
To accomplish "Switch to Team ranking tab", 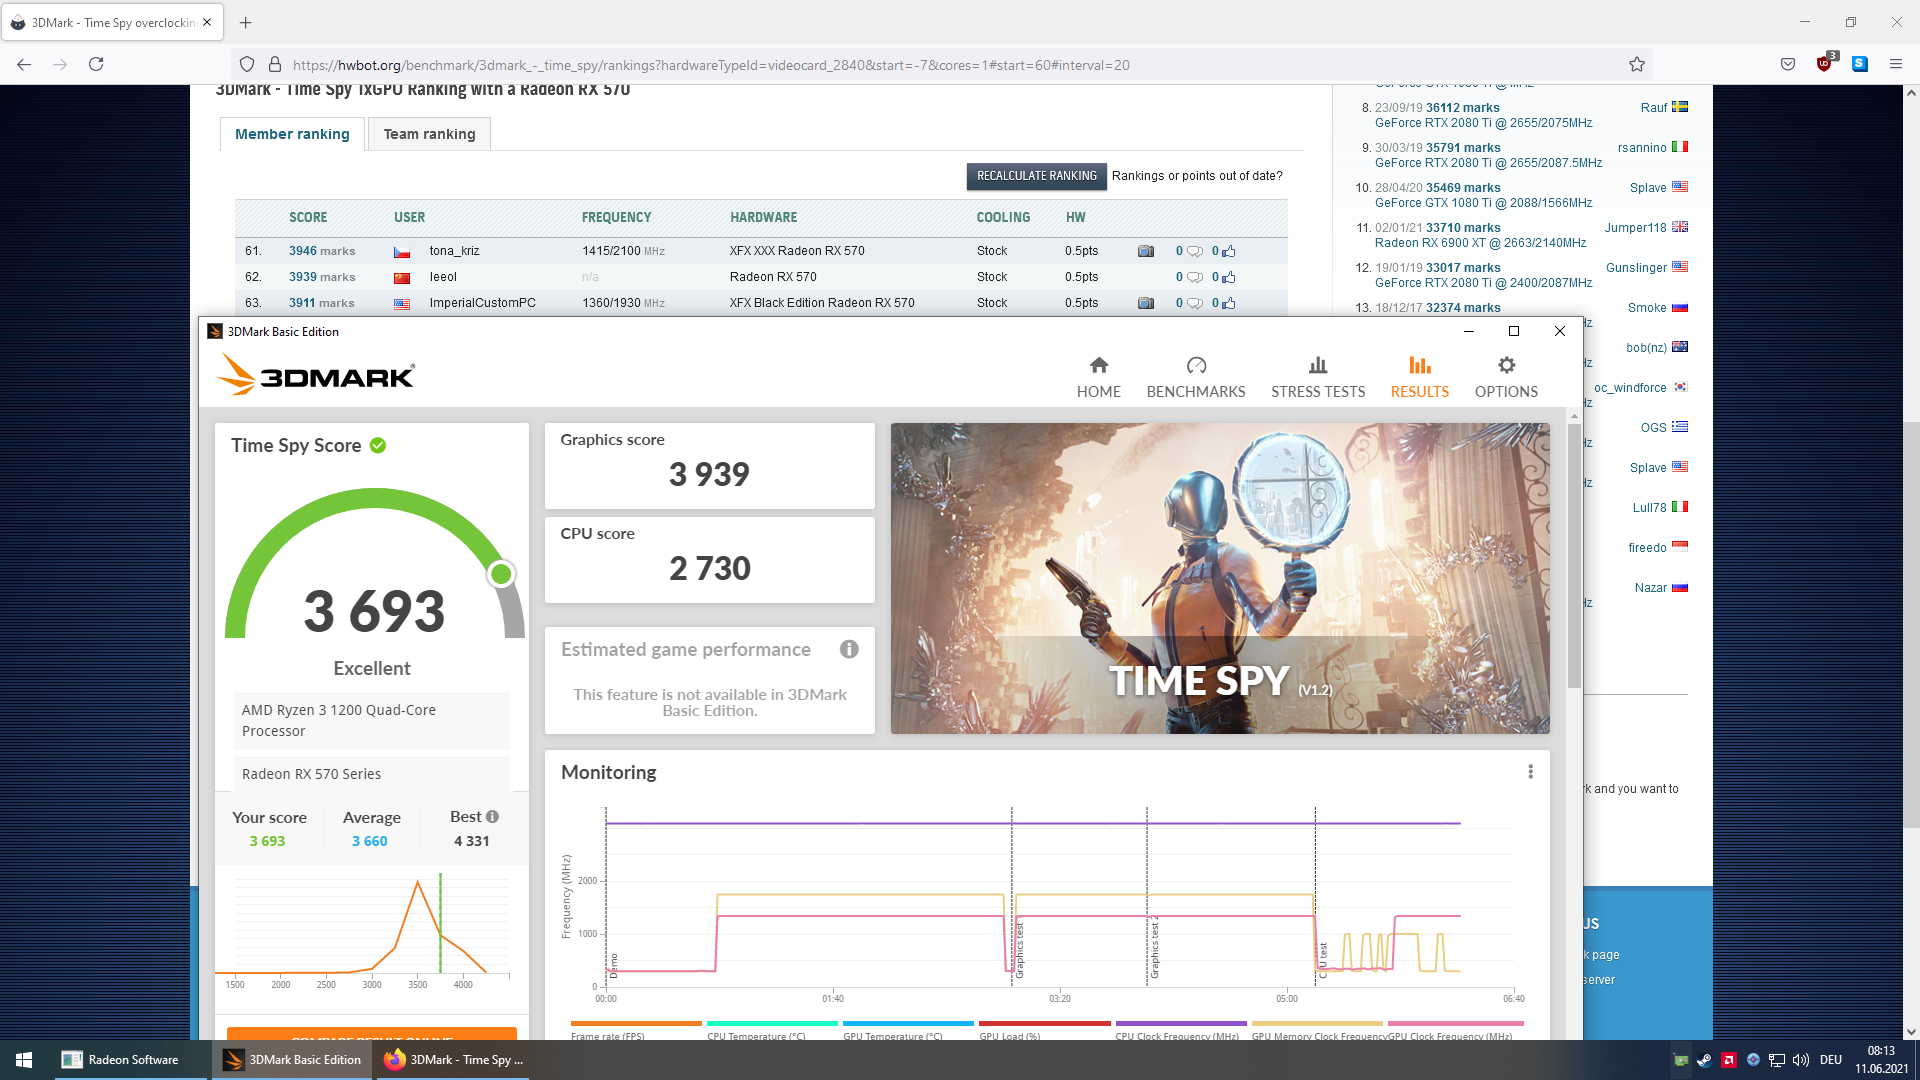I will (429, 134).
